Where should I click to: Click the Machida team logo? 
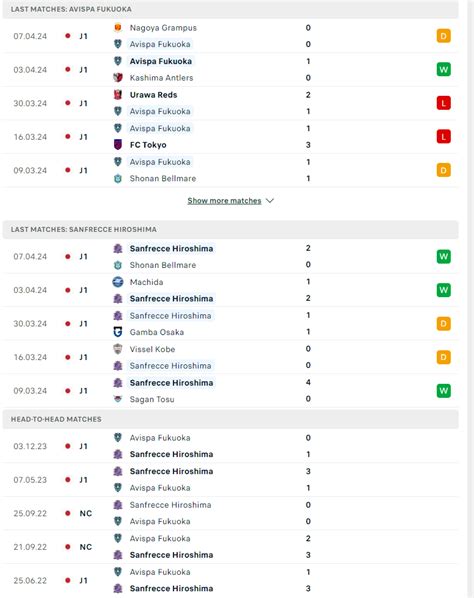click(x=118, y=282)
